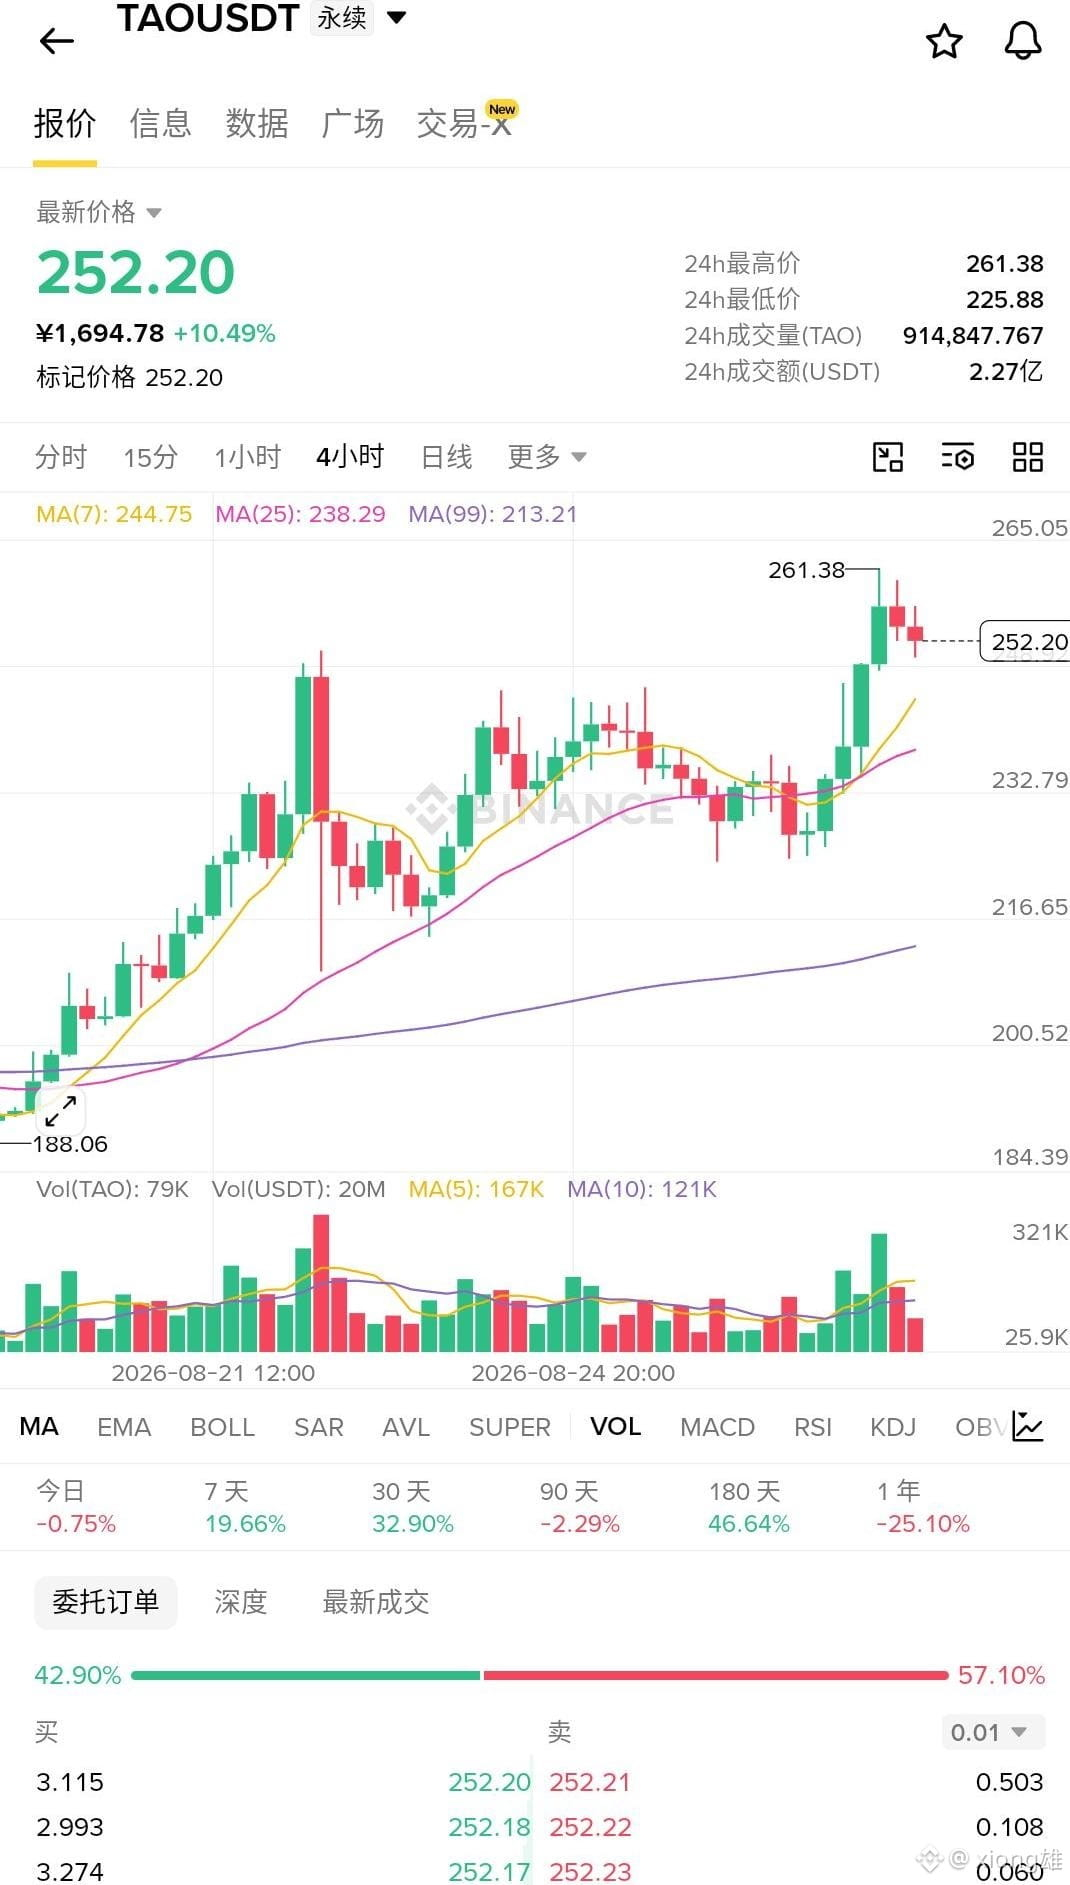This screenshot has height=1885, width=1070.
Task: Select the bid price 252.20 row
Action: [283, 1782]
